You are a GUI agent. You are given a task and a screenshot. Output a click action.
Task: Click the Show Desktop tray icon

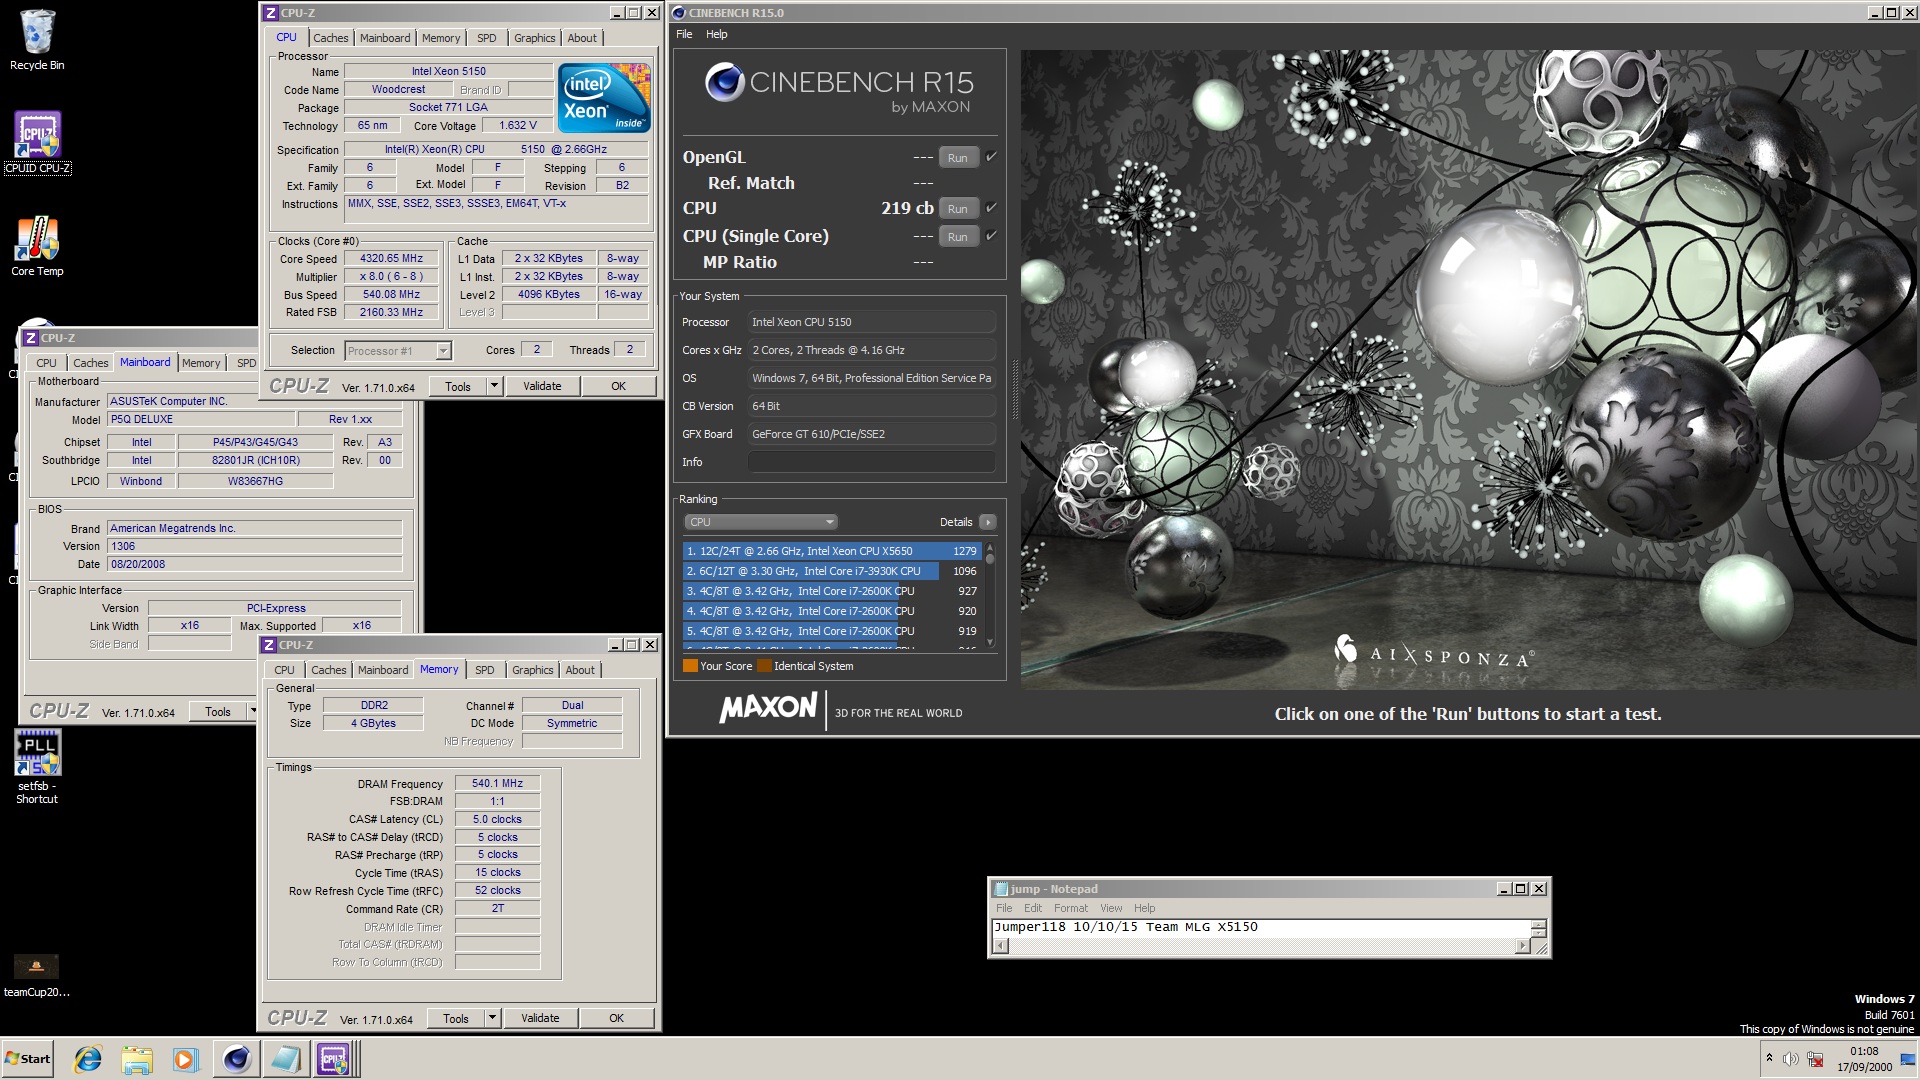click(1908, 1059)
